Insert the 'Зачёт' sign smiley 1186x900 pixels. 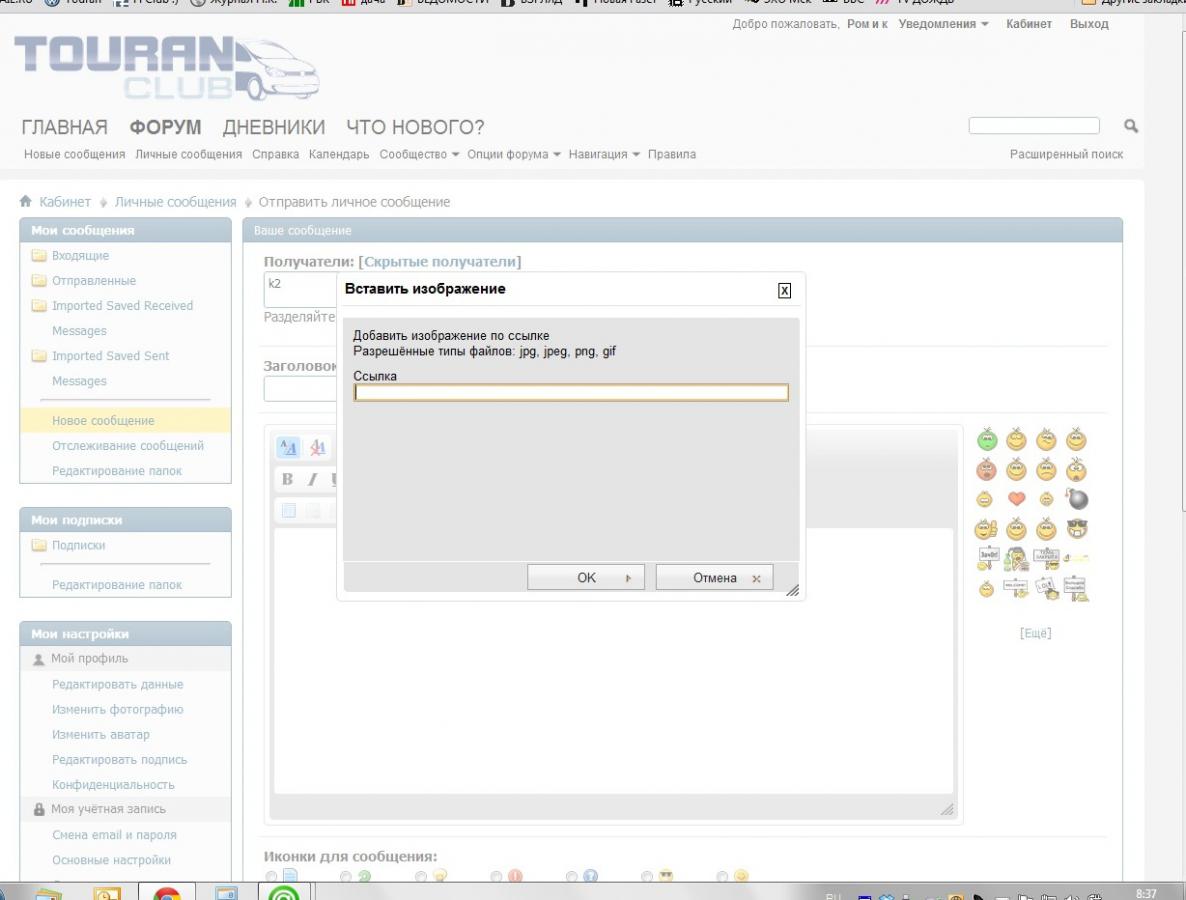pyautogui.click(x=988, y=558)
